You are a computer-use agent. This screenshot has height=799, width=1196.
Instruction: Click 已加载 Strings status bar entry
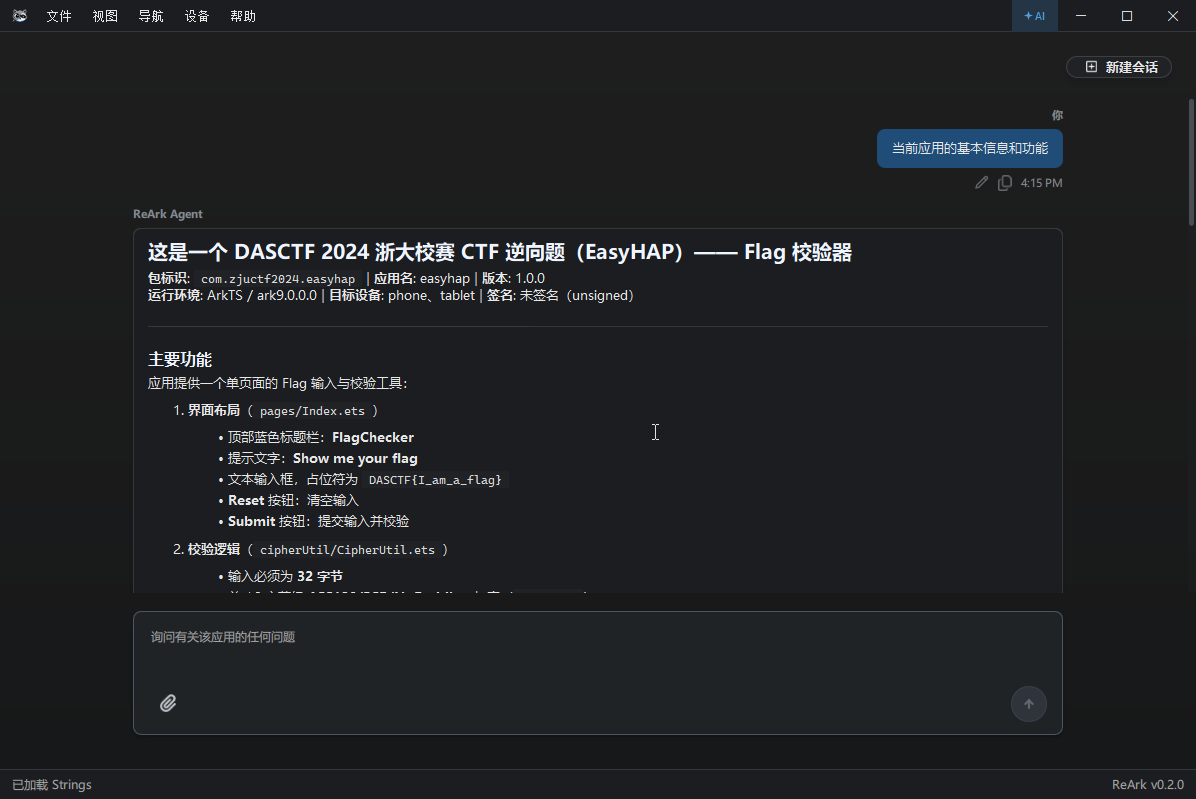(52, 785)
